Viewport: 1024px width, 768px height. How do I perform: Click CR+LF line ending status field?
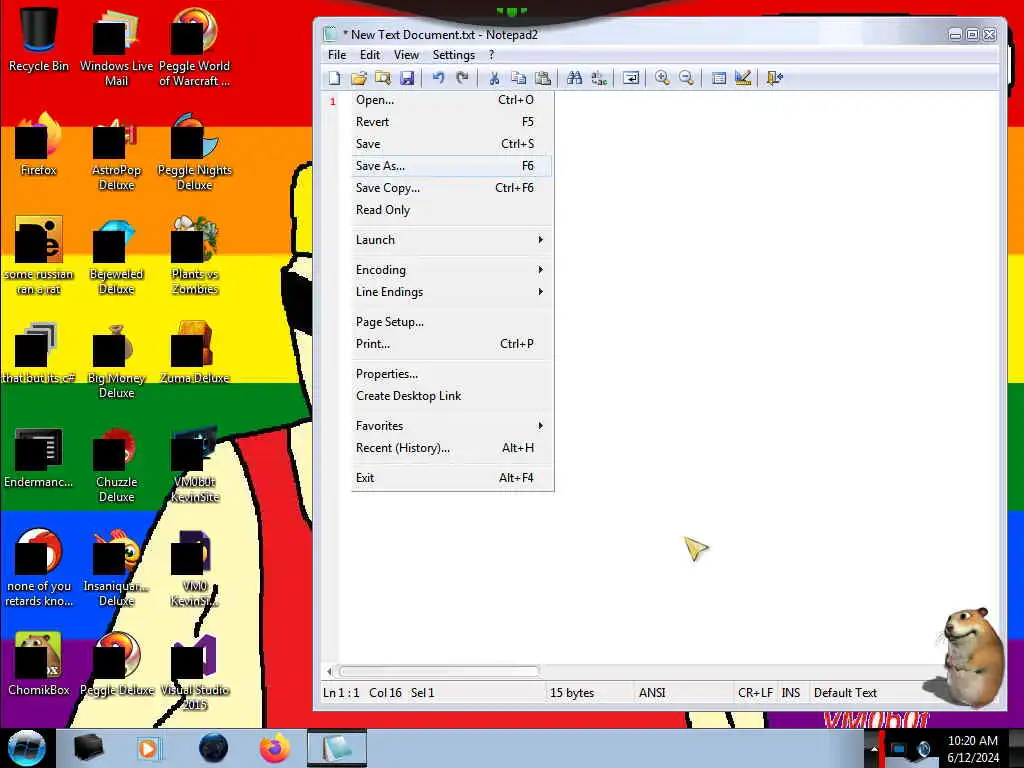[755, 693]
